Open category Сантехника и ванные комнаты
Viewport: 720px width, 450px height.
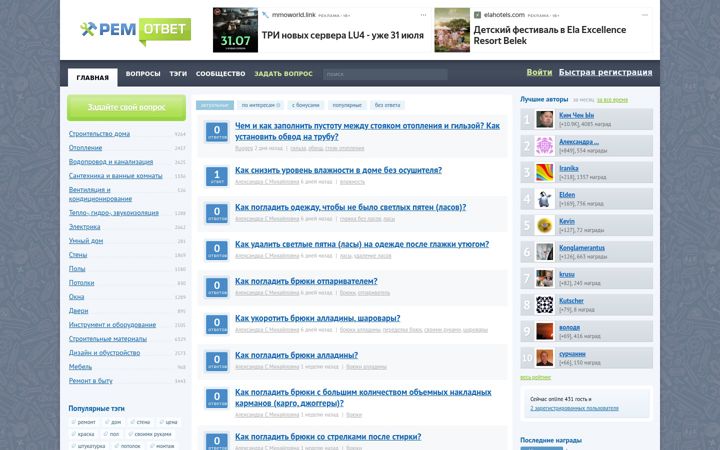point(115,176)
